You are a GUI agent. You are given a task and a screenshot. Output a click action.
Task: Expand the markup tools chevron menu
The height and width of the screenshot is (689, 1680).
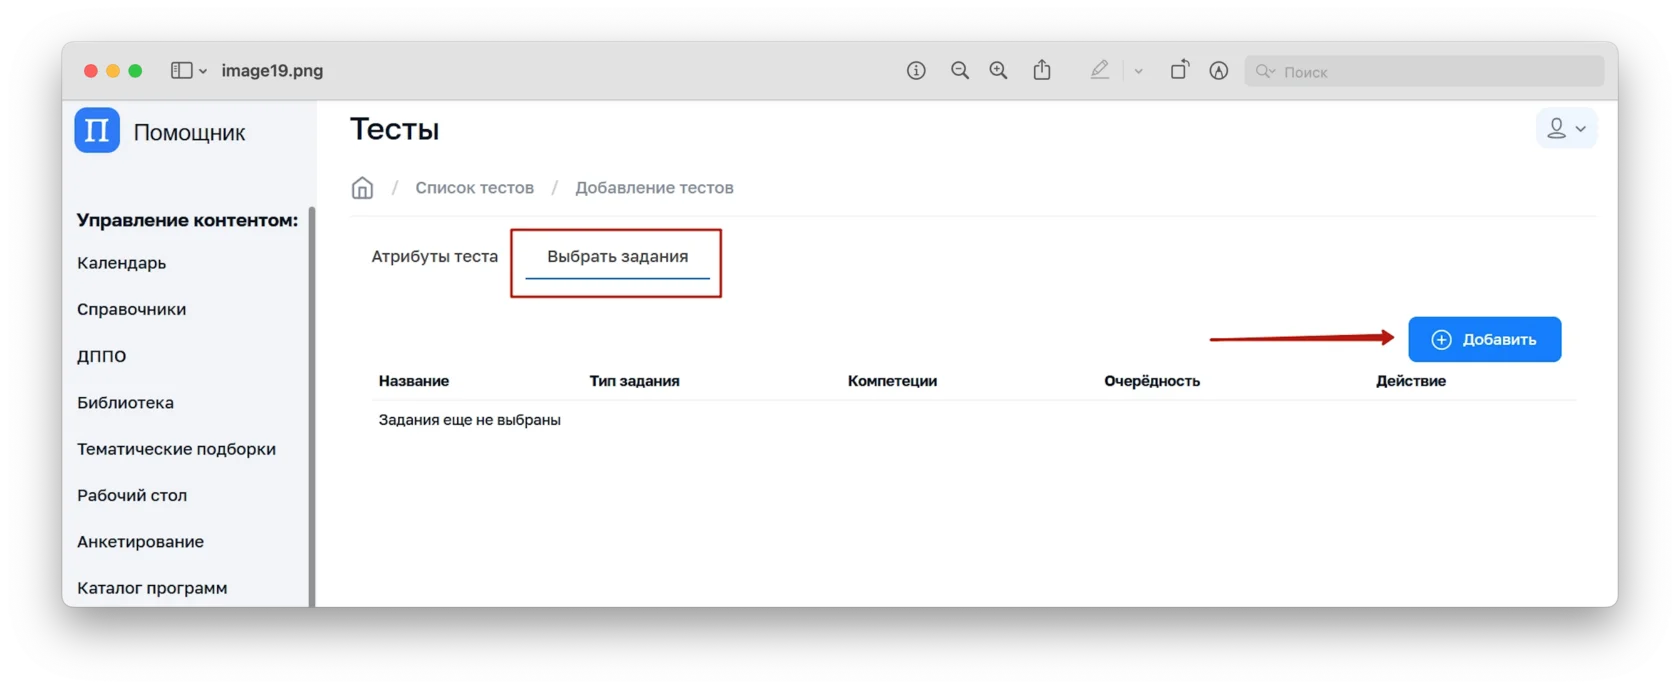(1138, 71)
